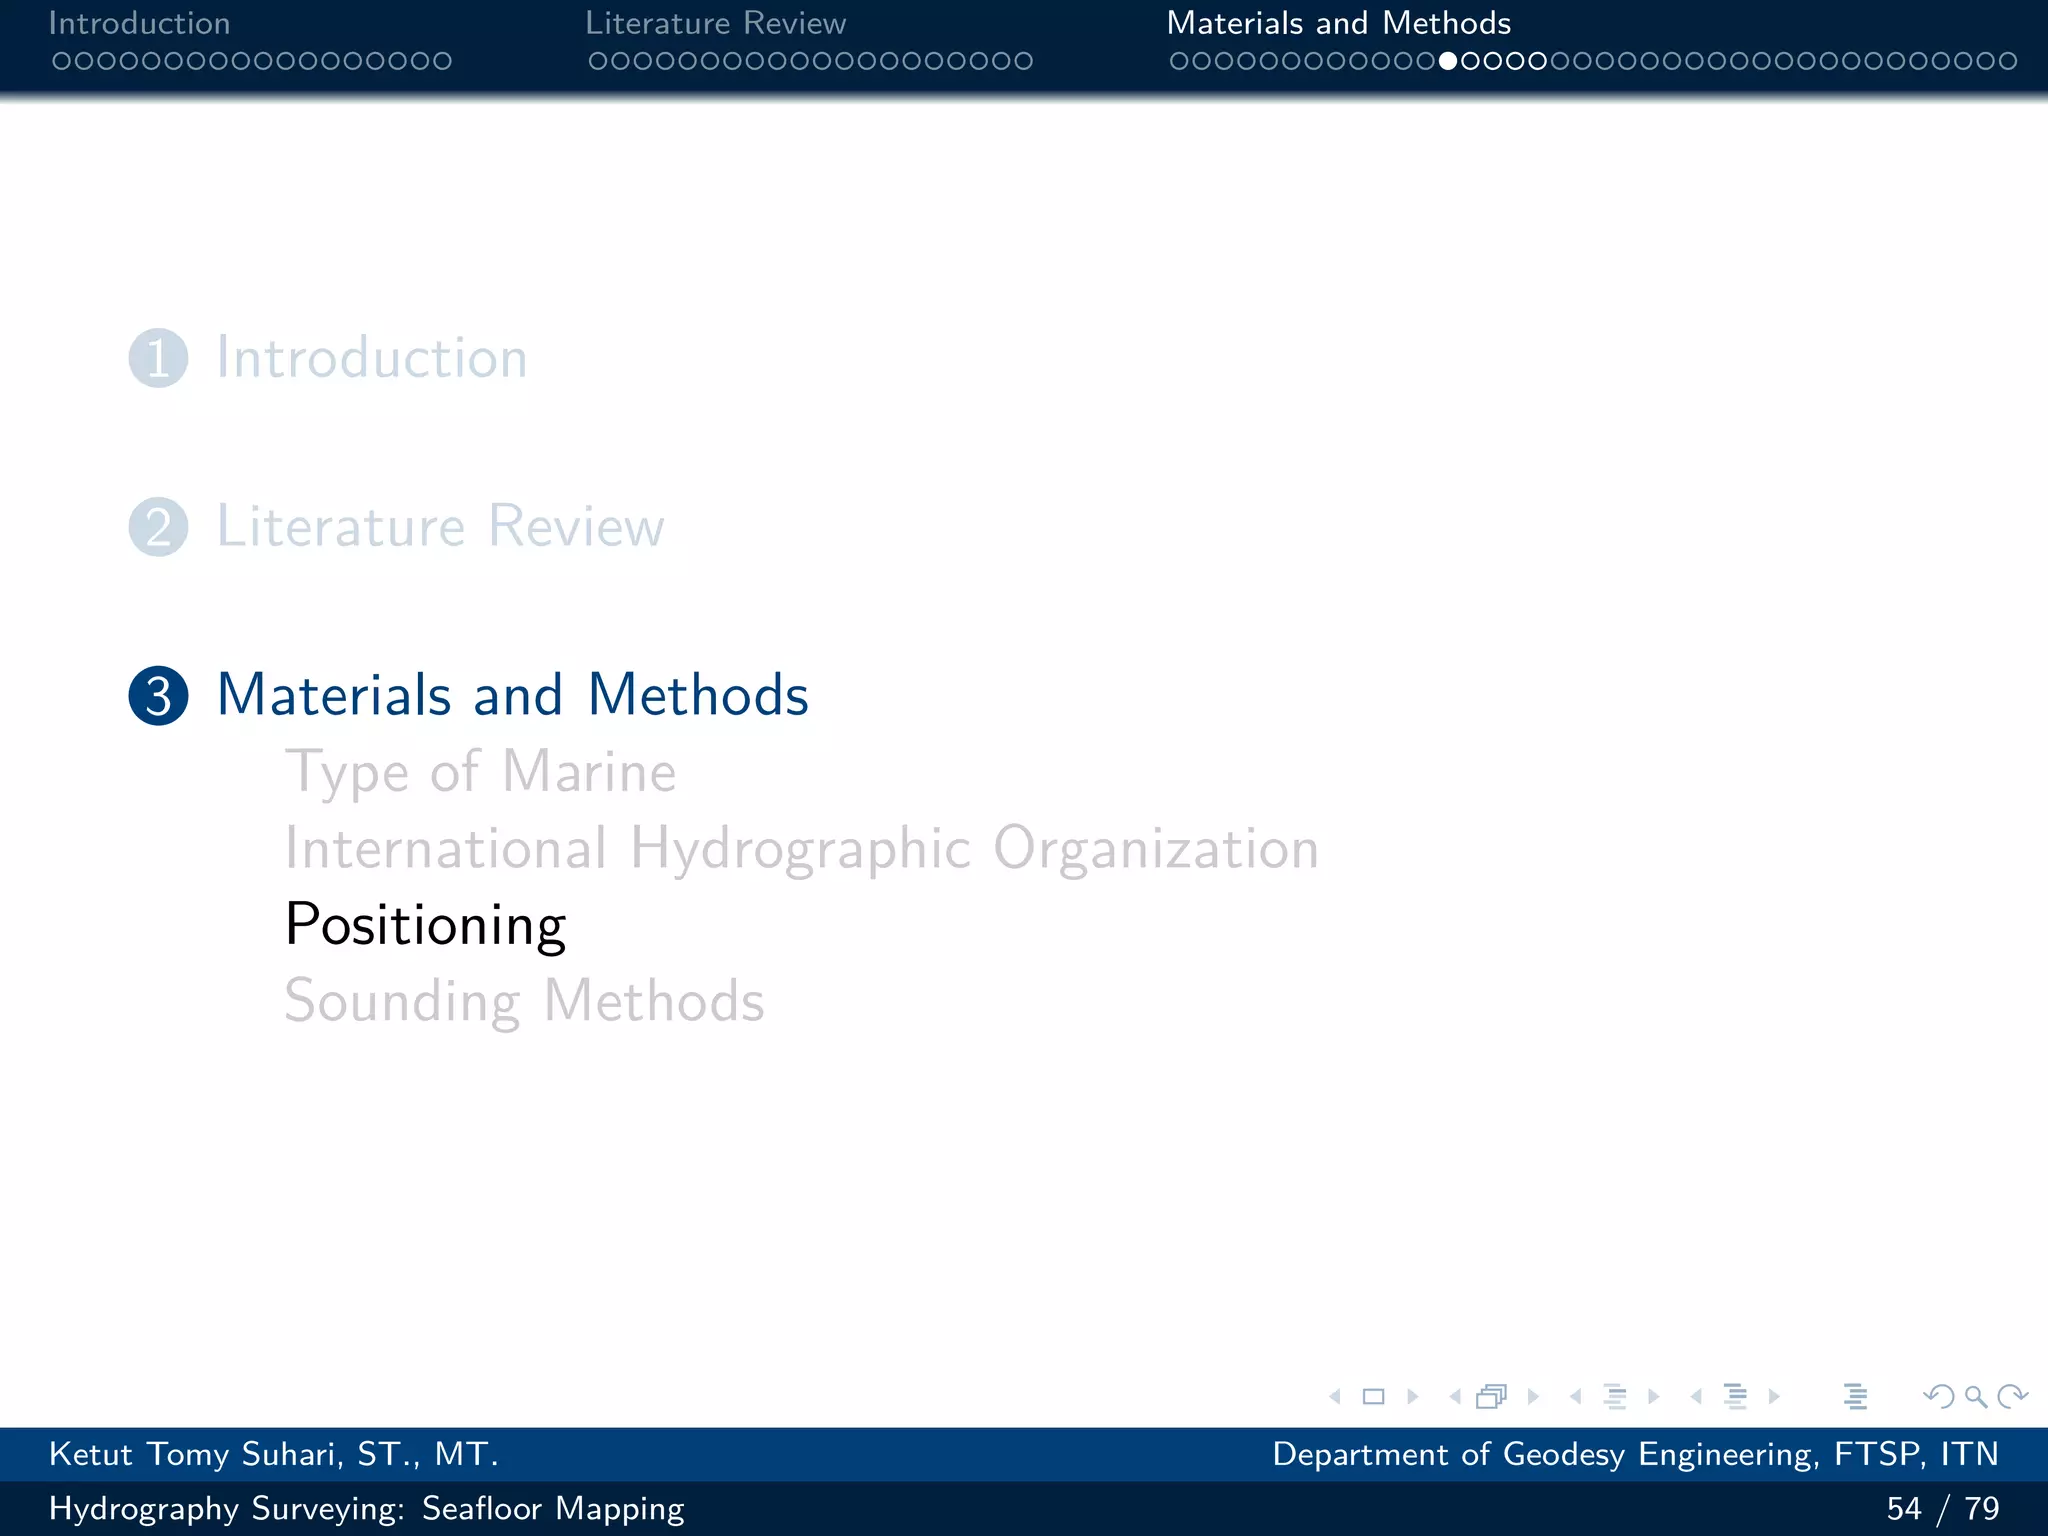Click title Hydrography Surveying: Seafloor Mapping in footer
The image size is (2048, 1536).
[x=367, y=1509]
